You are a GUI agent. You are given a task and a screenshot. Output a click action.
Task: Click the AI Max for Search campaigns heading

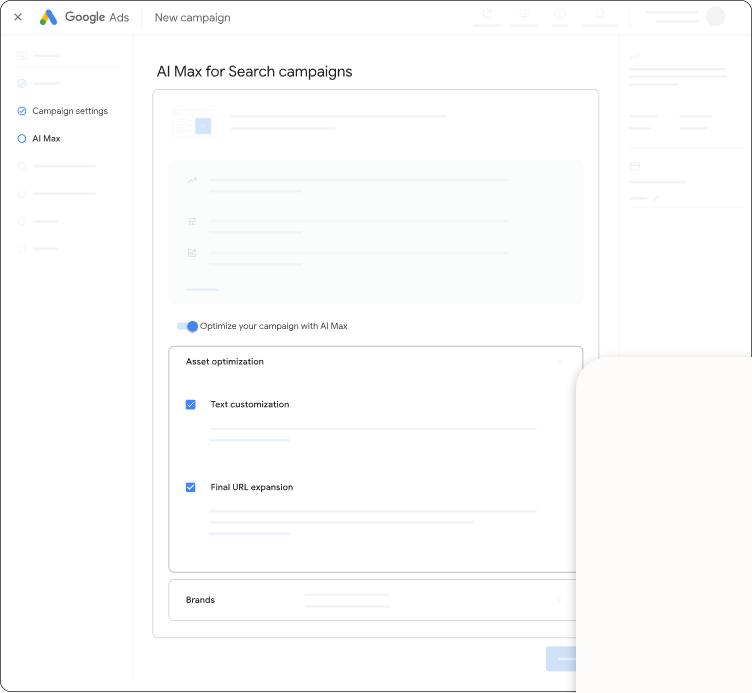point(255,71)
